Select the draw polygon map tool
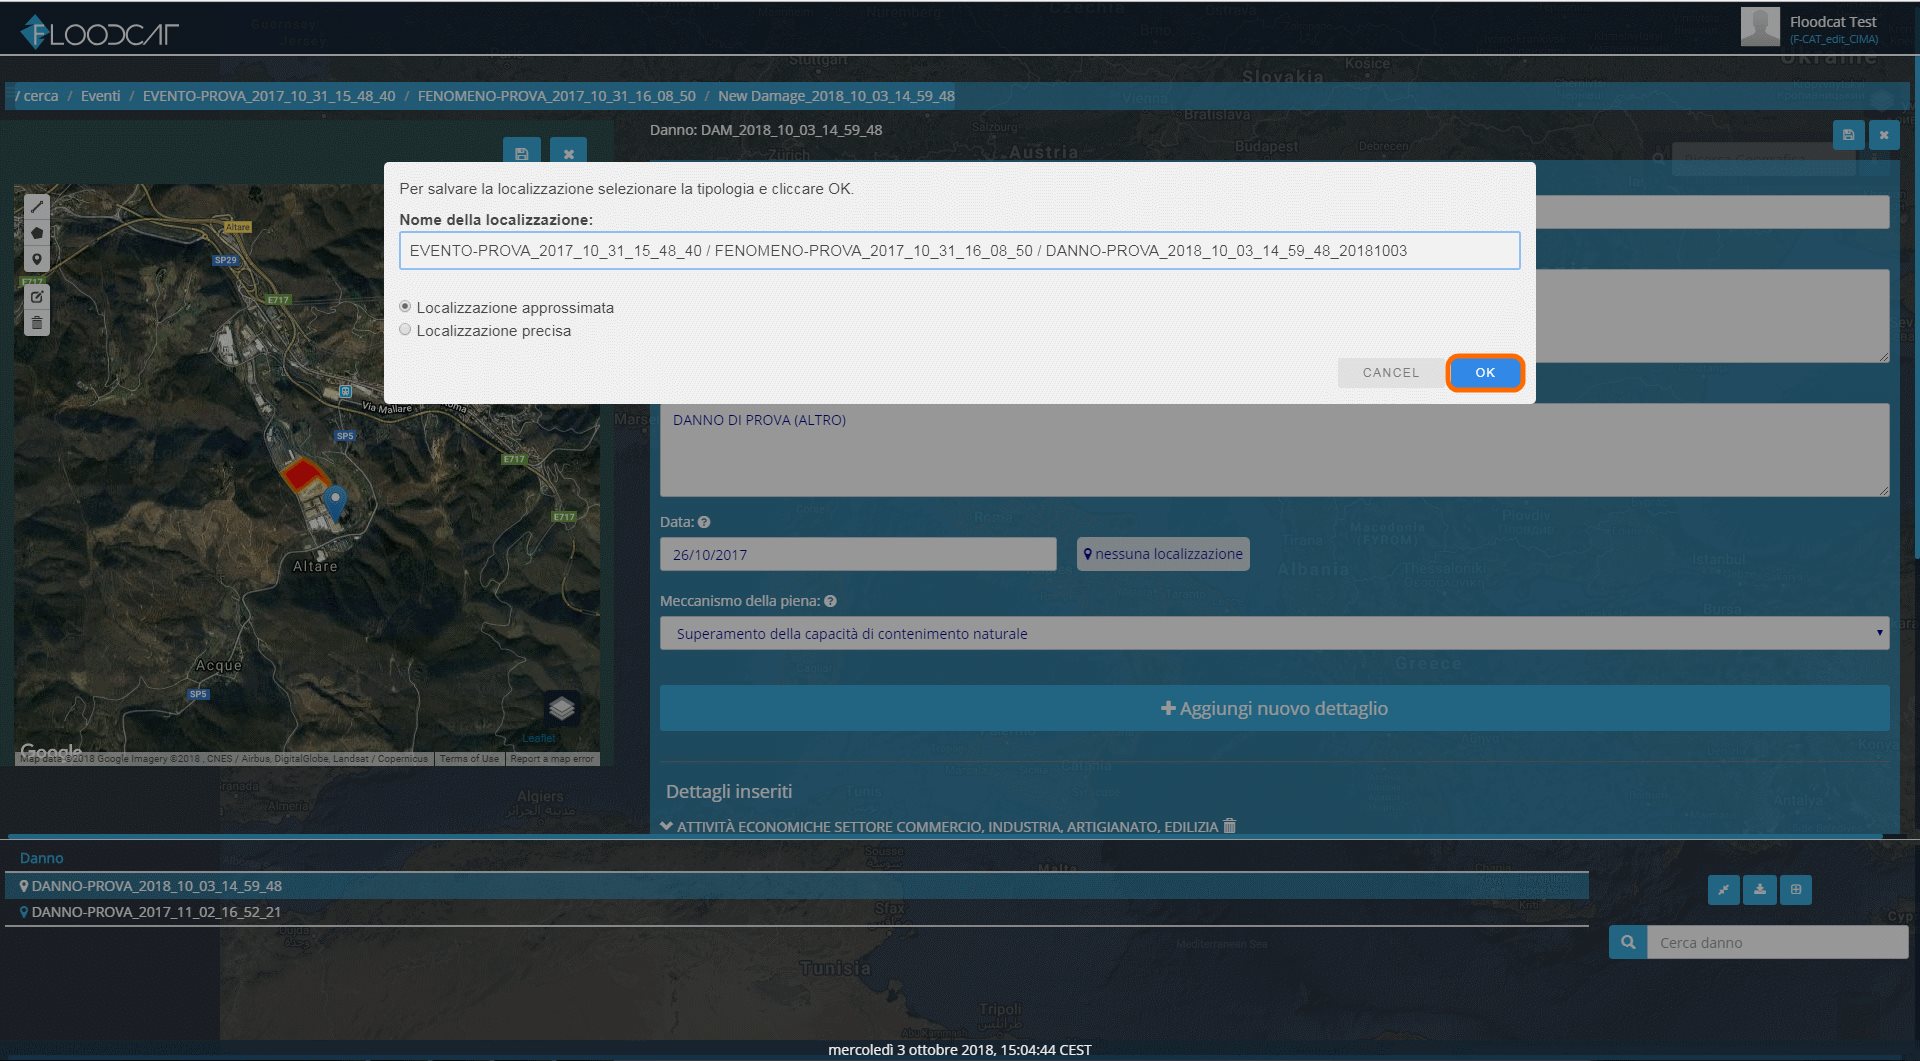This screenshot has height=1061, width=1920. point(37,233)
